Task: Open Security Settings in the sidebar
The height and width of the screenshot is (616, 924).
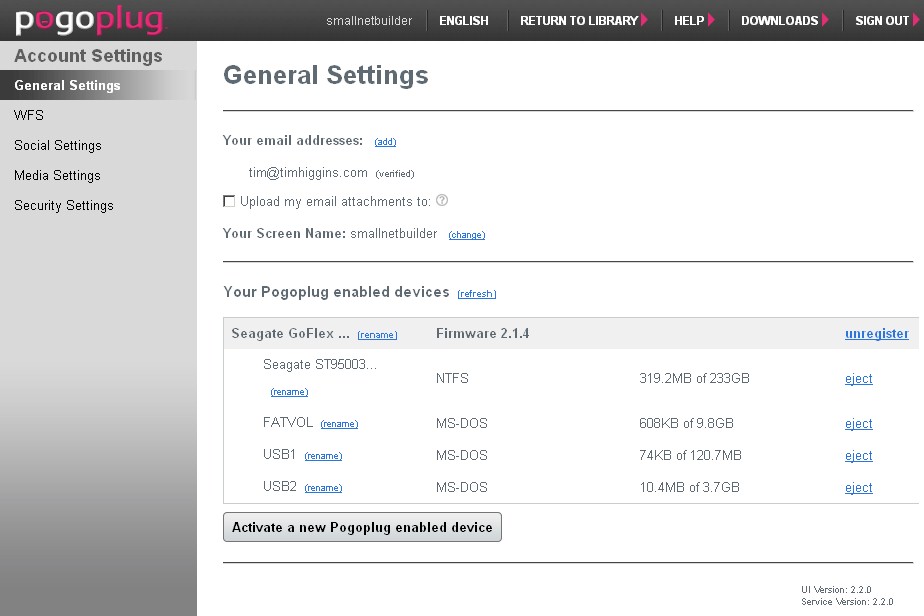Action: click(64, 205)
